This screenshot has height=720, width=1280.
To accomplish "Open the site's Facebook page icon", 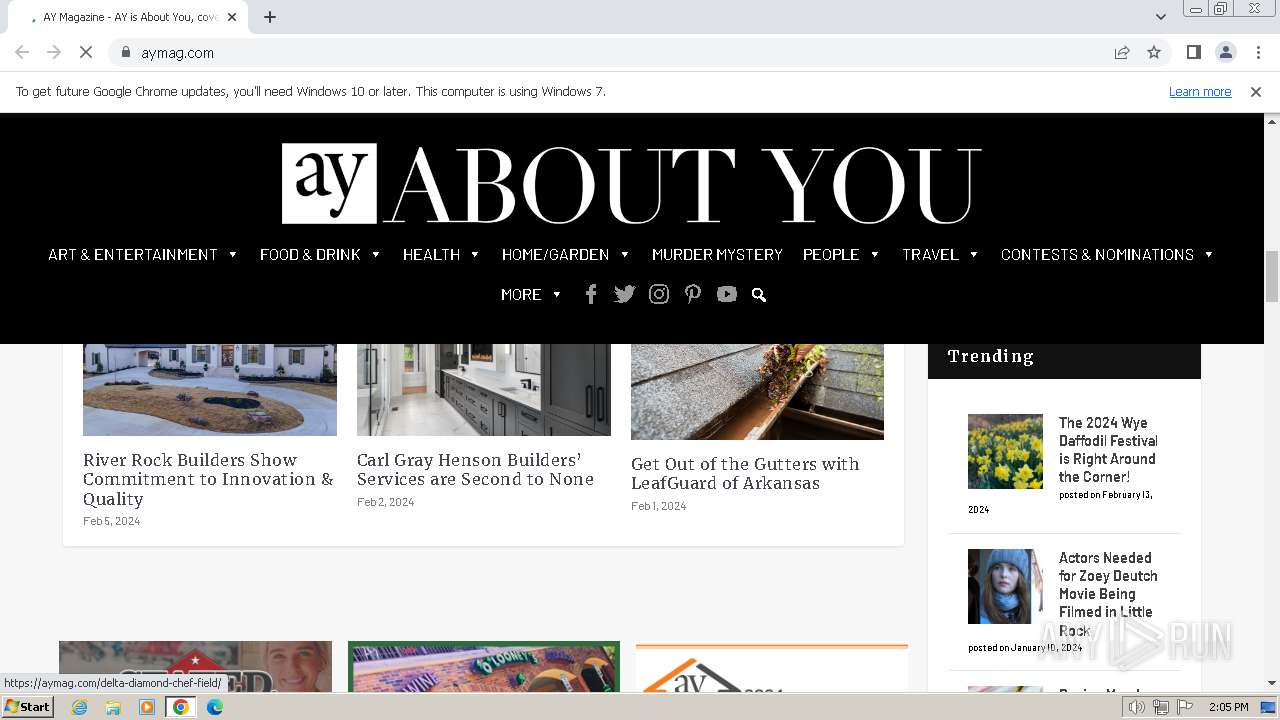I will click(591, 294).
